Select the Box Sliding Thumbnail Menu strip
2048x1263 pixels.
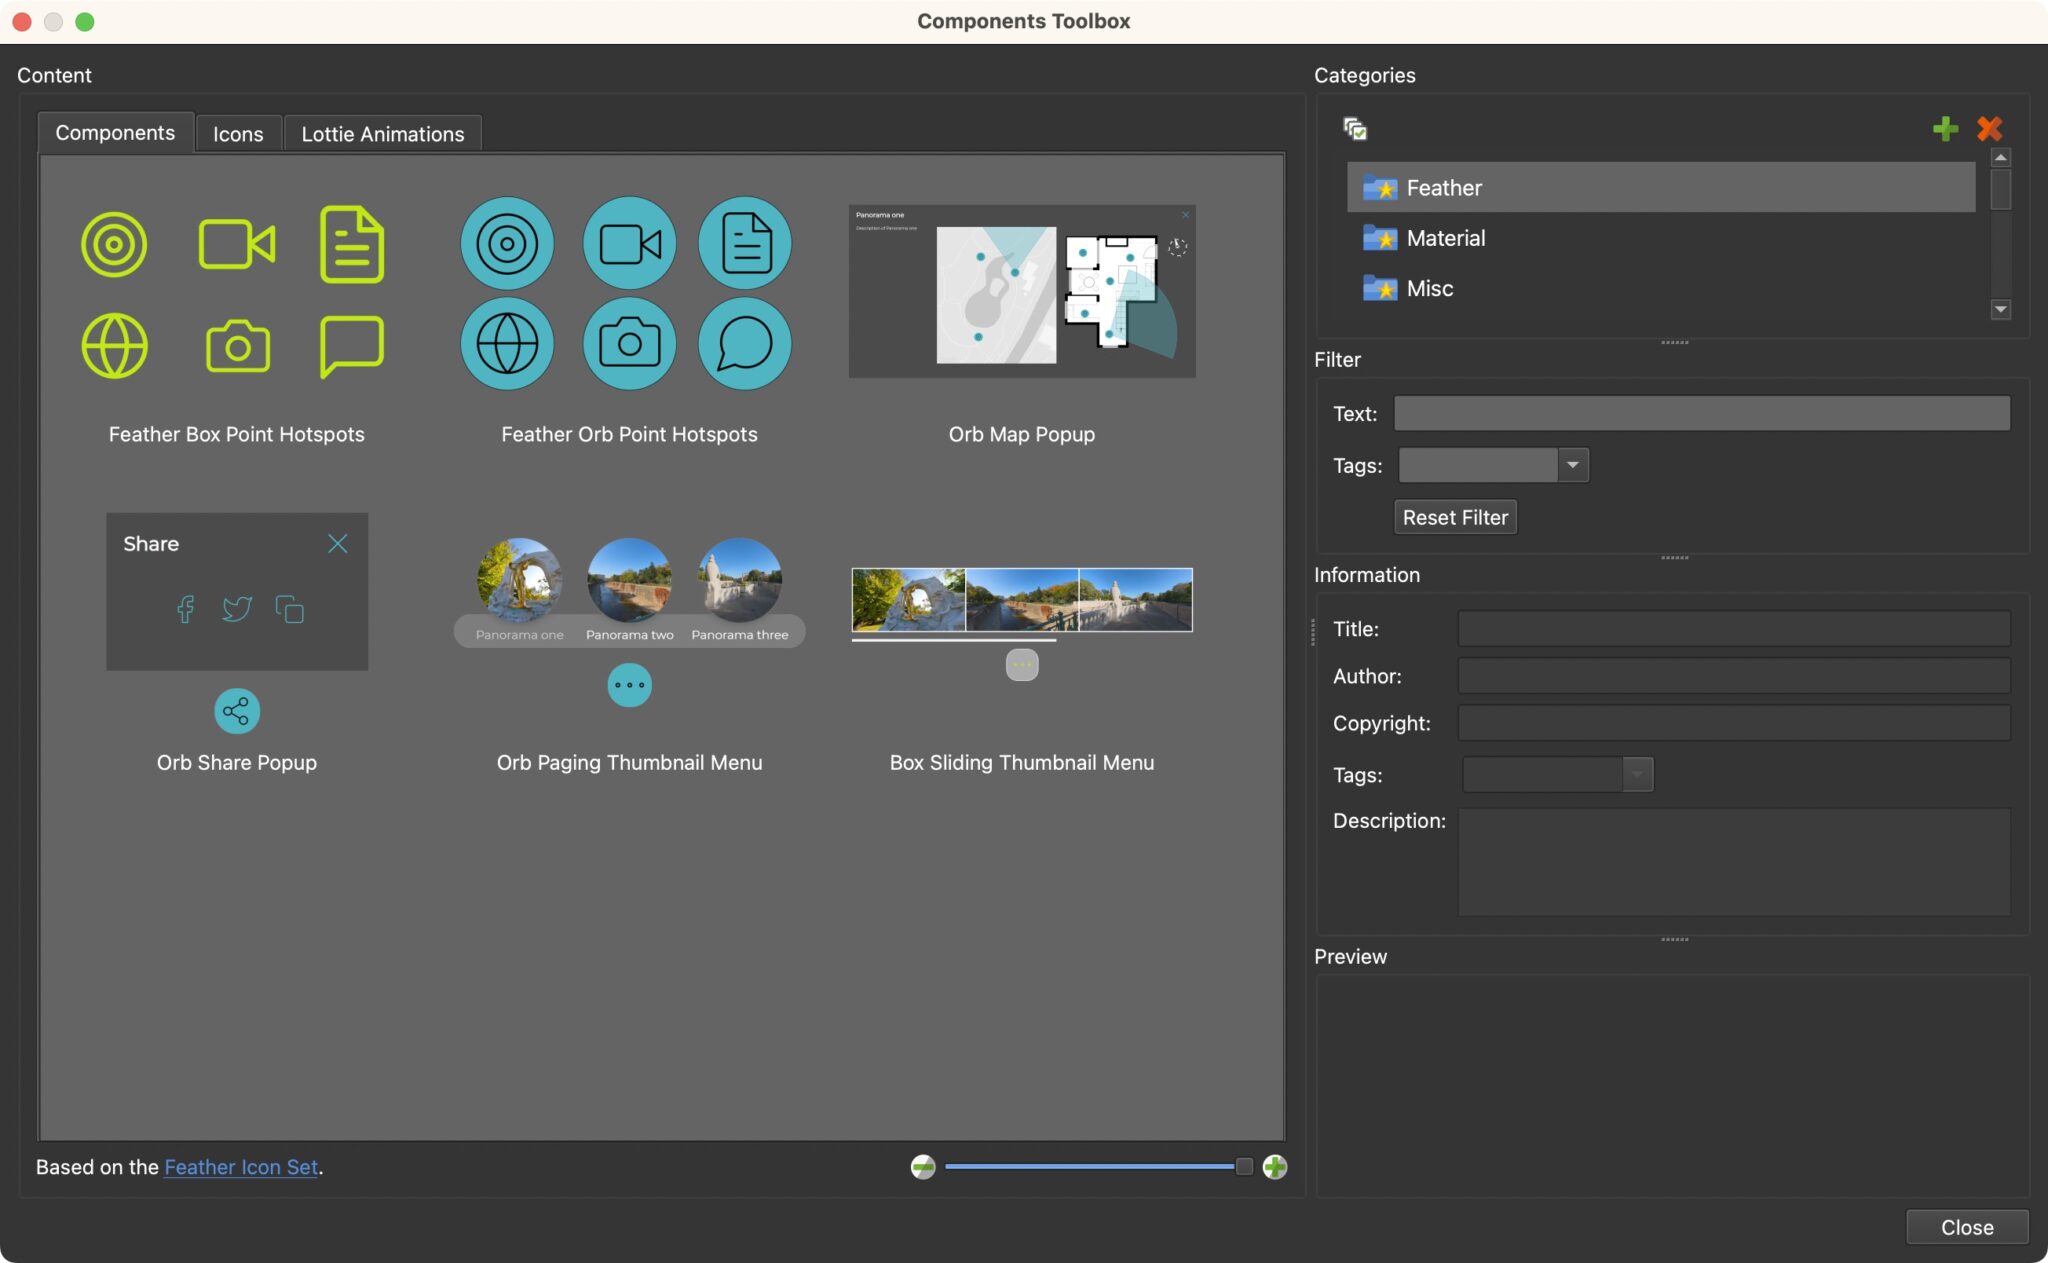(x=1022, y=600)
